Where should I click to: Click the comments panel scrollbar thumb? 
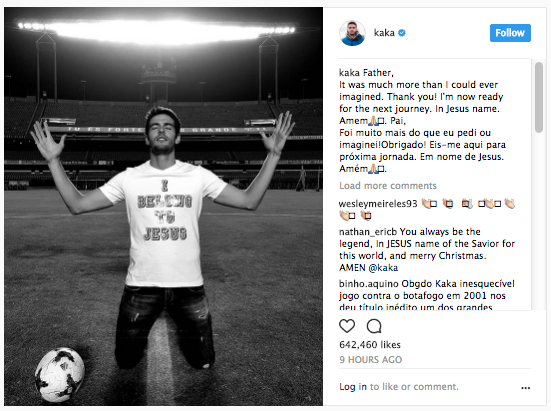(539, 97)
